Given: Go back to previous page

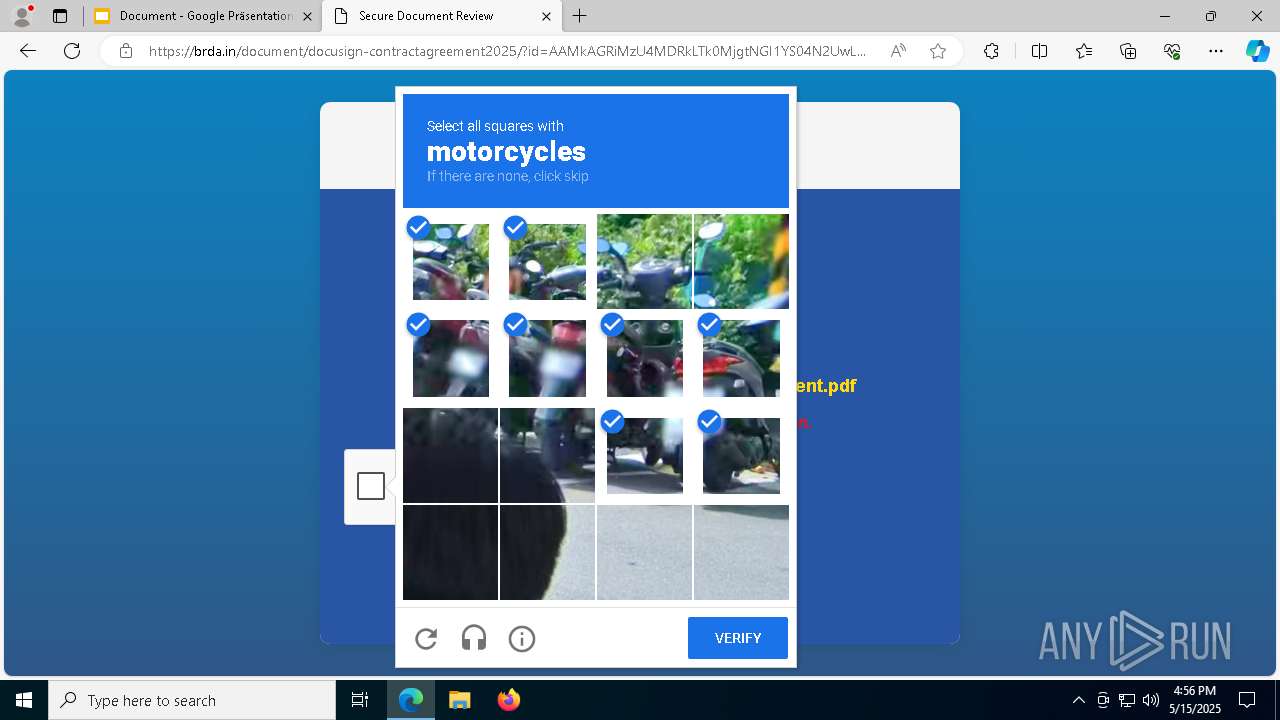Looking at the screenshot, I should click(x=28, y=51).
